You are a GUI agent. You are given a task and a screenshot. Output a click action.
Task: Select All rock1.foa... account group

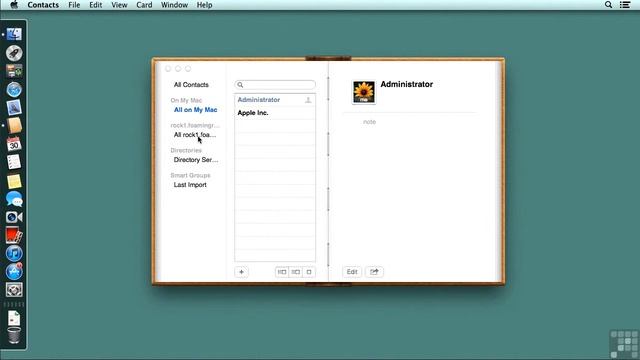pyautogui.click(x=195, y=135)
